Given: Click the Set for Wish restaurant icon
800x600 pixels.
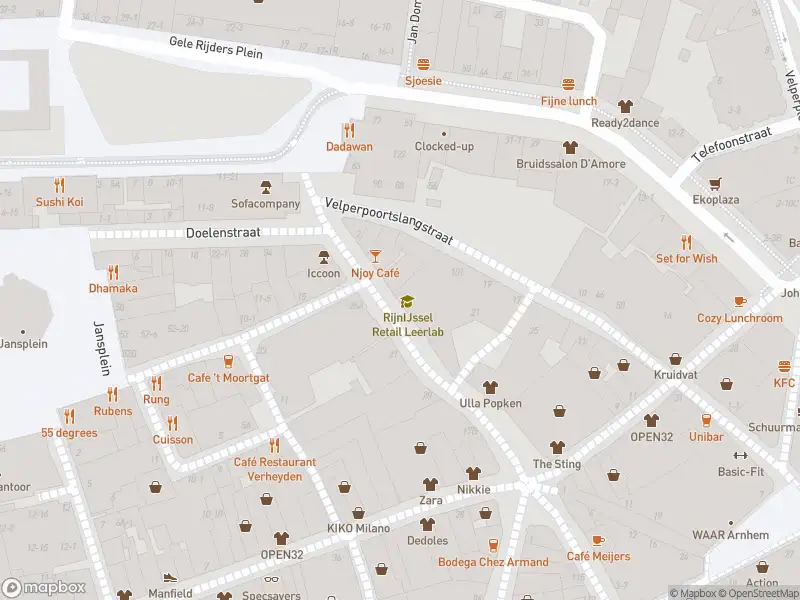Looking at the screenshot, I should [x=686, y=242].
